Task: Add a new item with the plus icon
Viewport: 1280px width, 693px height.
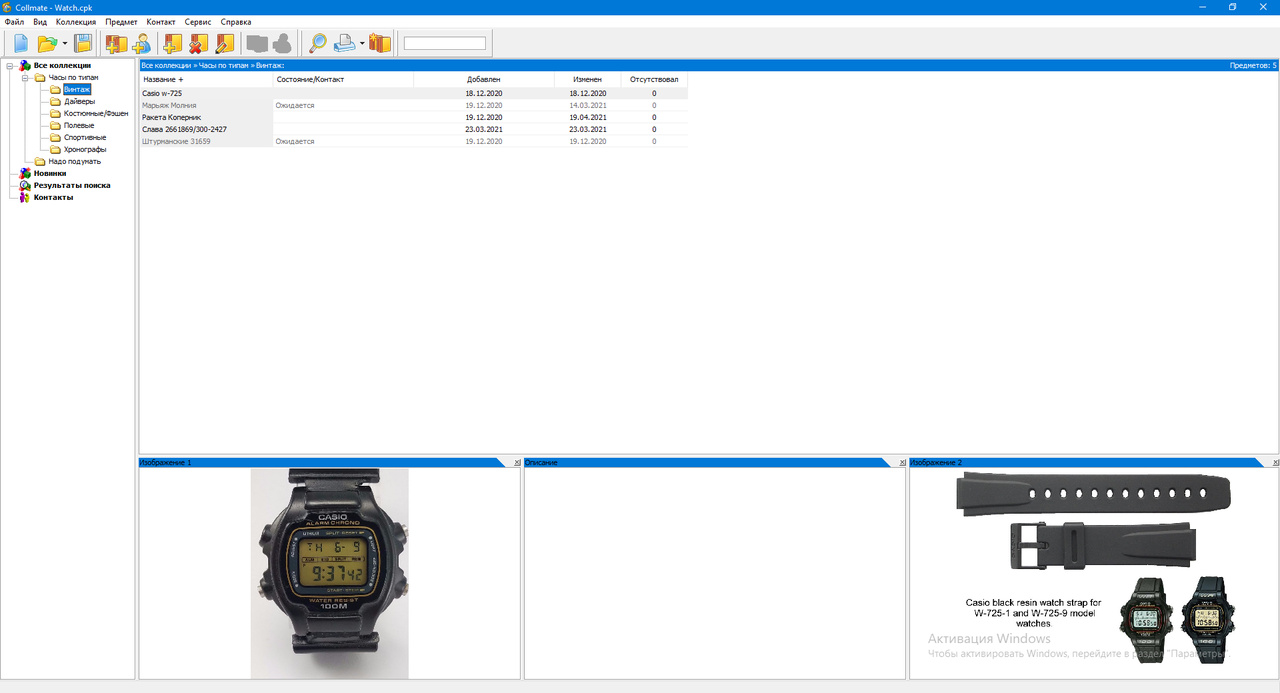Action: [173, 43]
